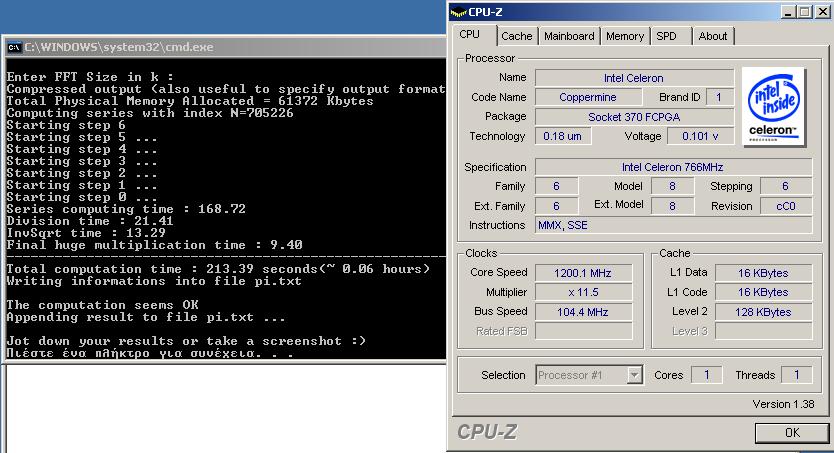Click the Core Speed value 1200.1 MHz
Viewport: 834px width, 453px height.
pyautogui.click(x=583, y=273)
